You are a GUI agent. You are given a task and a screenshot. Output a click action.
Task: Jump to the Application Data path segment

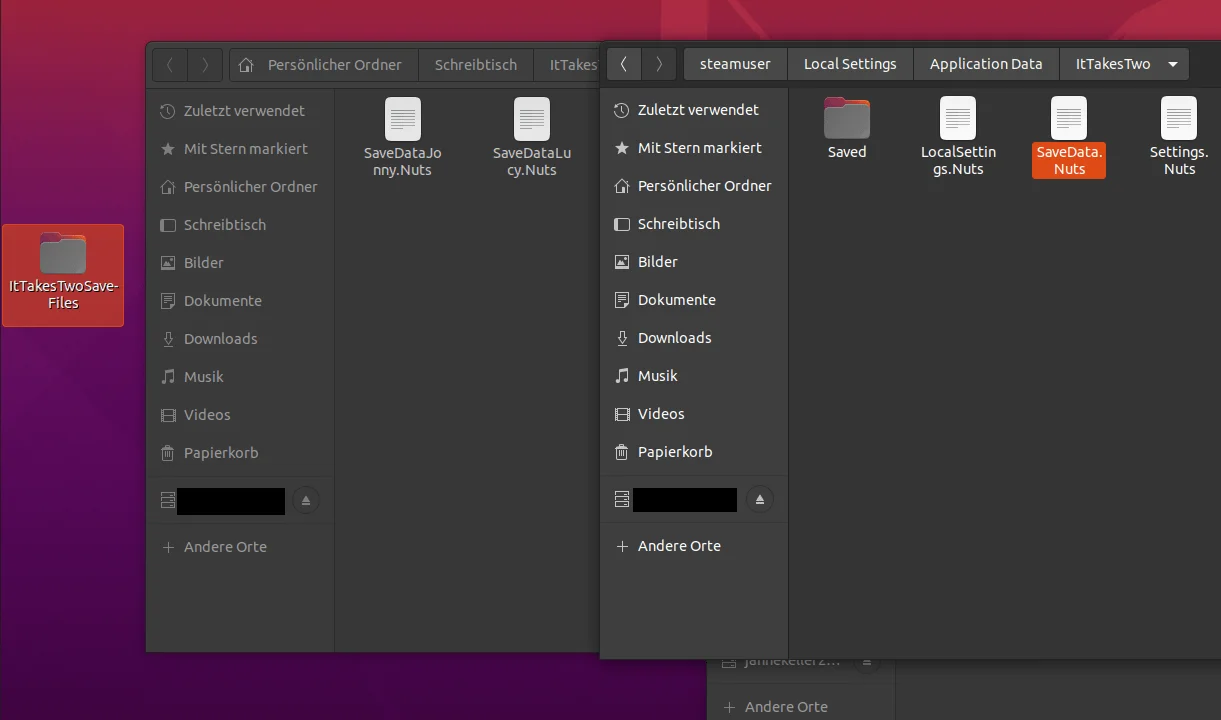(x=986, y=64)
